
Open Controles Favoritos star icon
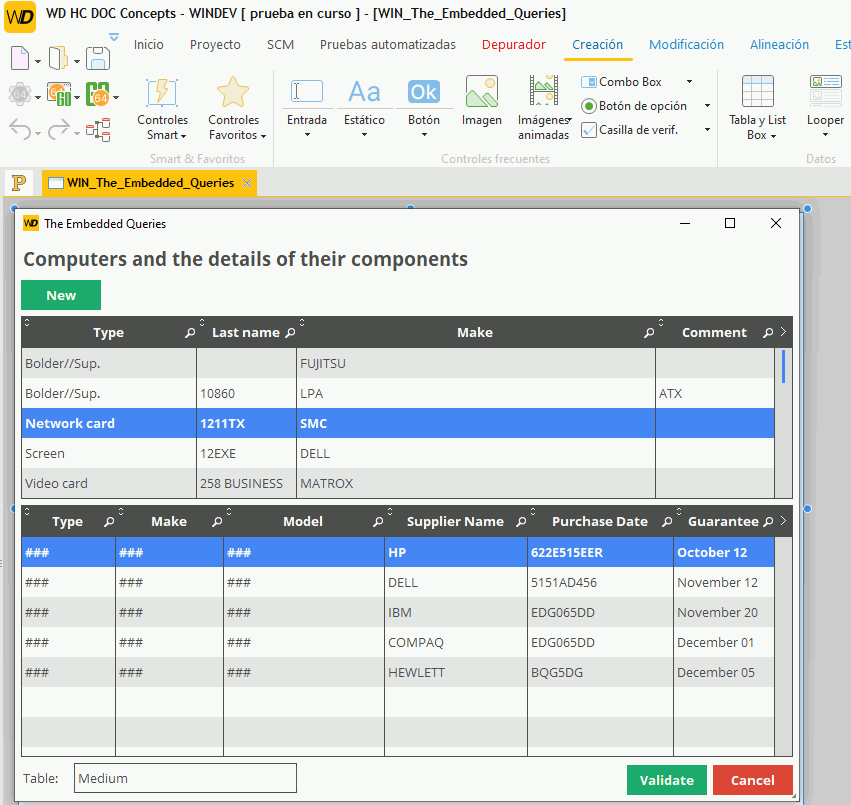(x=233, y=92)
